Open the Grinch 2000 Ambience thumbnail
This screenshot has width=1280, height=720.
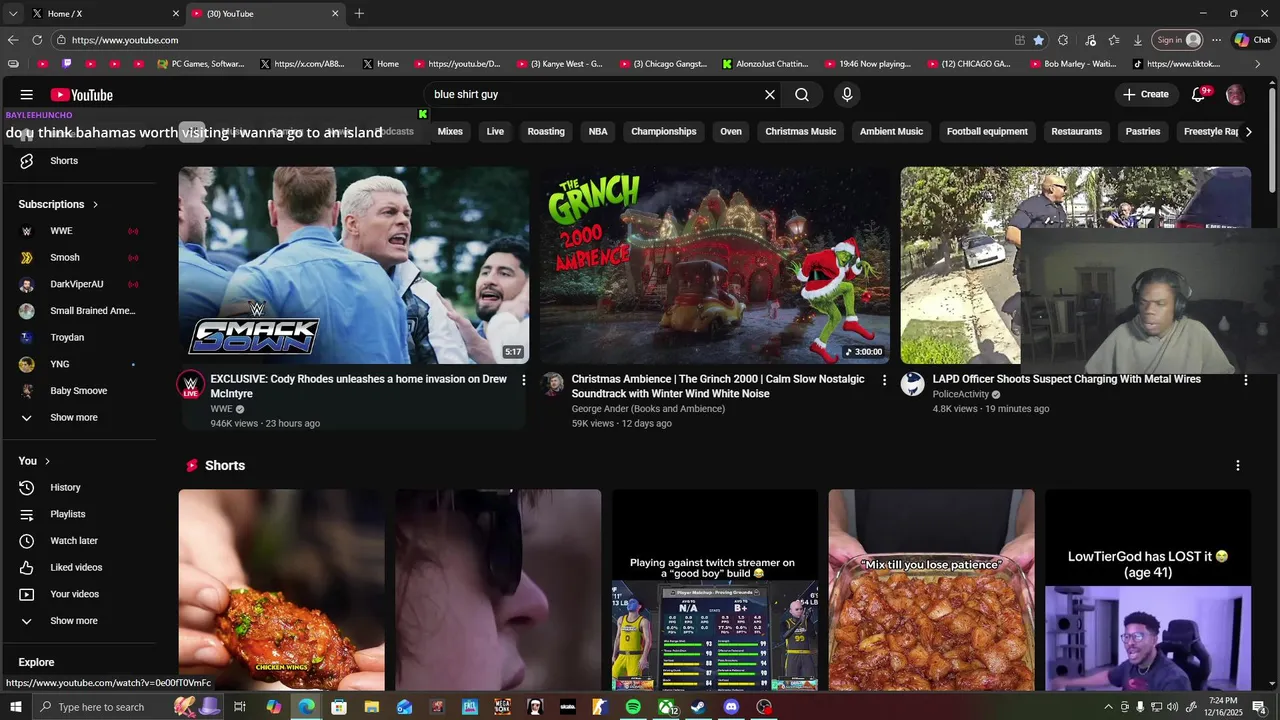715,265
